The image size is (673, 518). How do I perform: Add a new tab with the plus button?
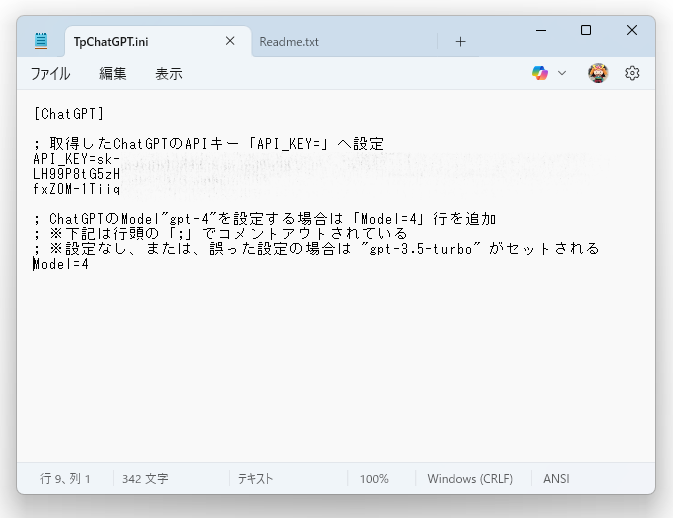pyautogui.click(x=460, y=42)
